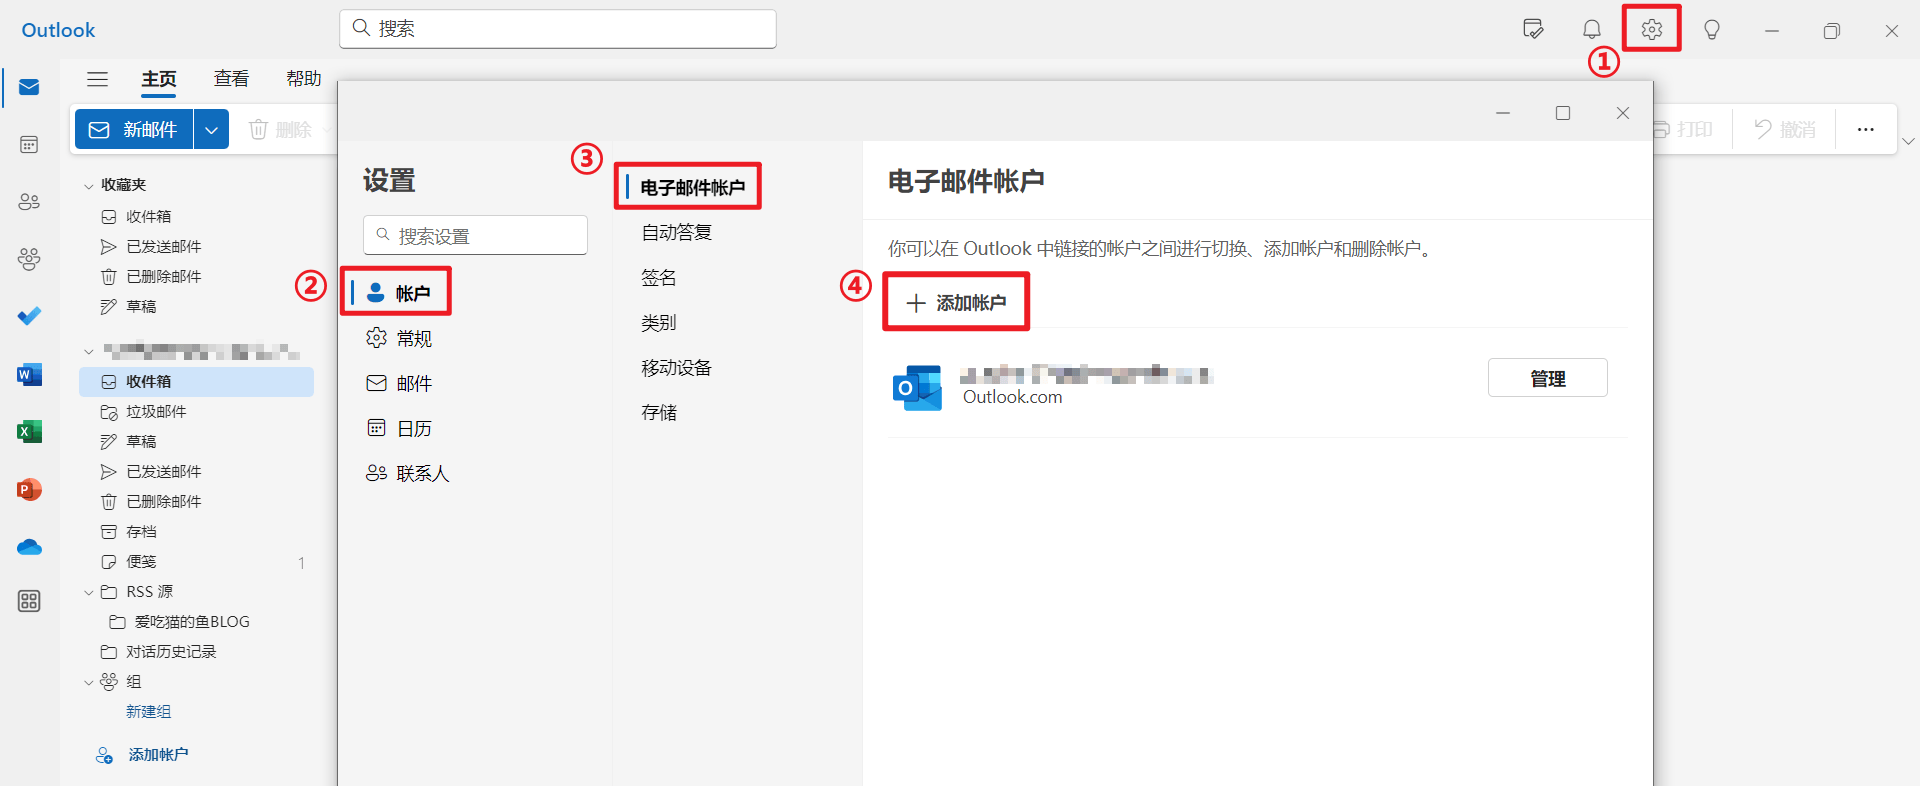The height and width of the screenshot is (786, 1920).
Task: Collapse the RSS 源 folder tree
Action: coord(89,593)
